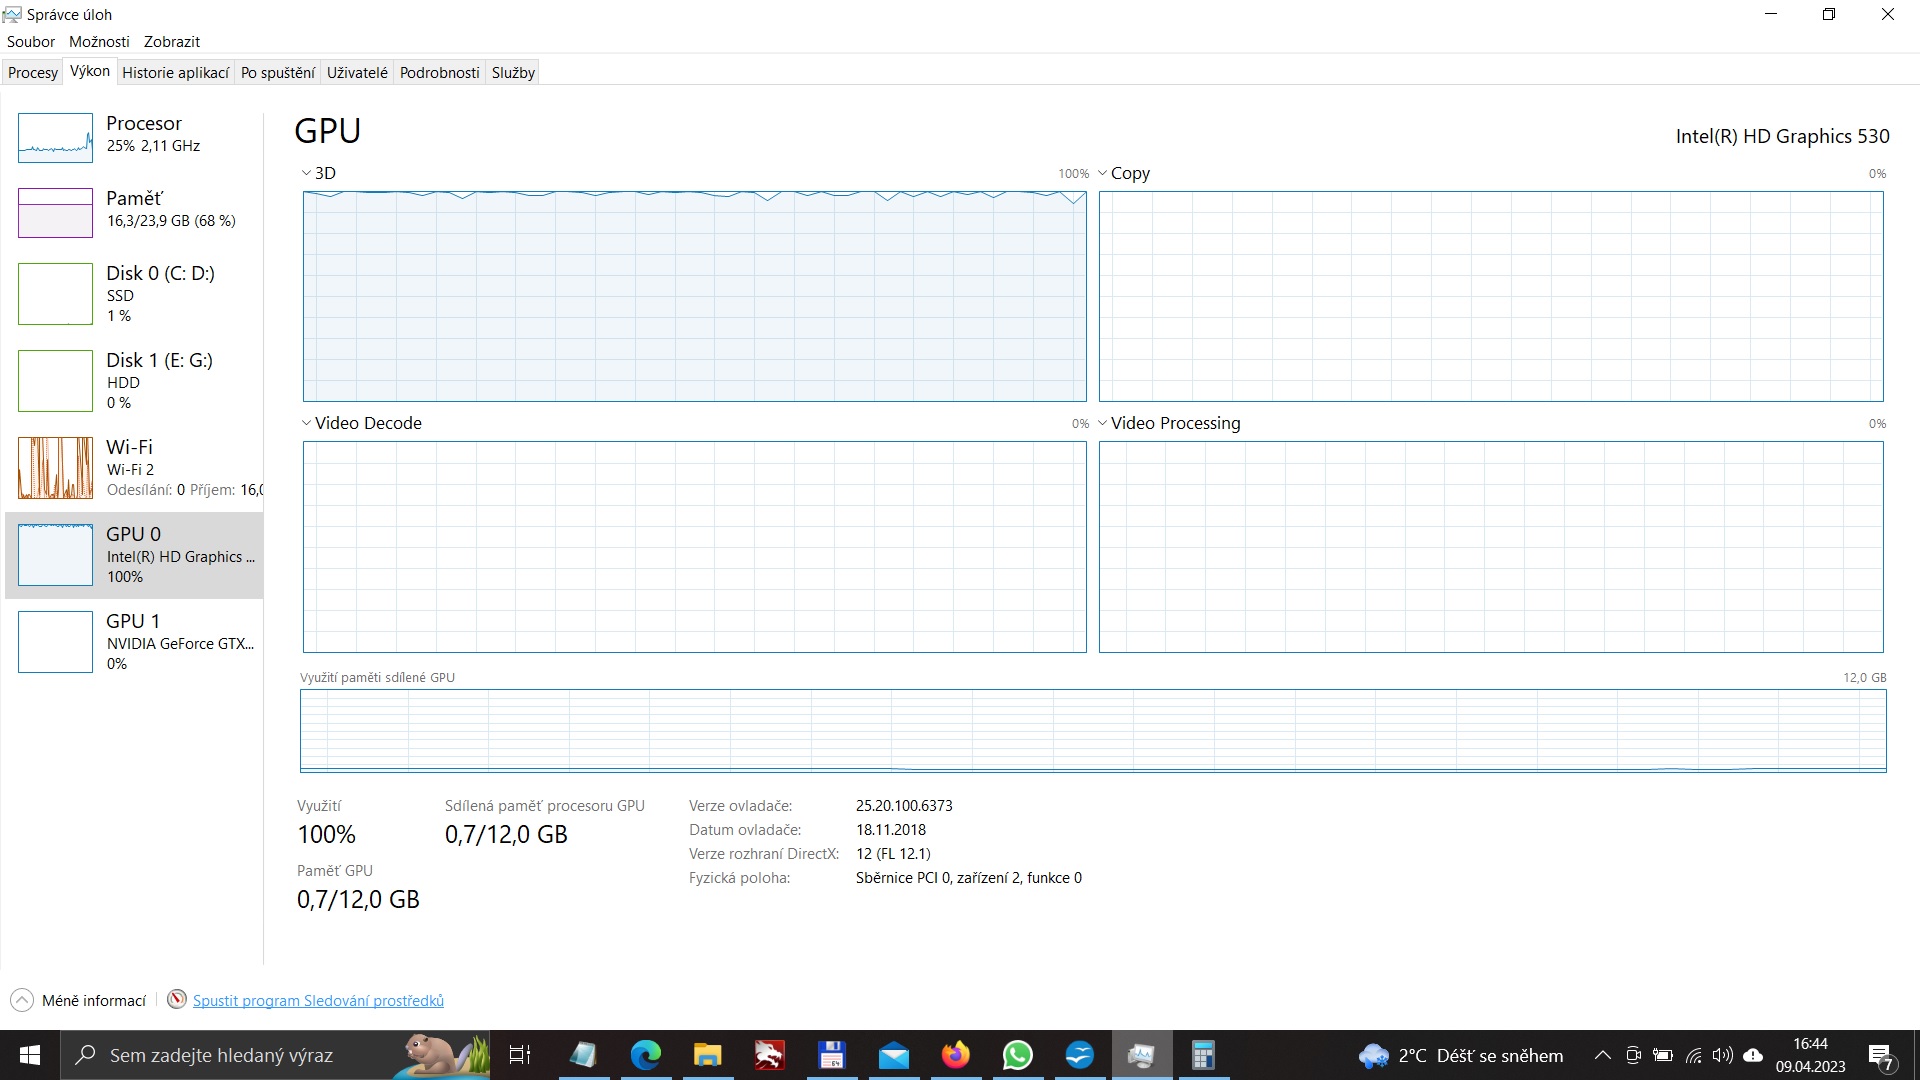
Task: Switch to the Podrobnosti tab
Action: [x=439, y=72]
